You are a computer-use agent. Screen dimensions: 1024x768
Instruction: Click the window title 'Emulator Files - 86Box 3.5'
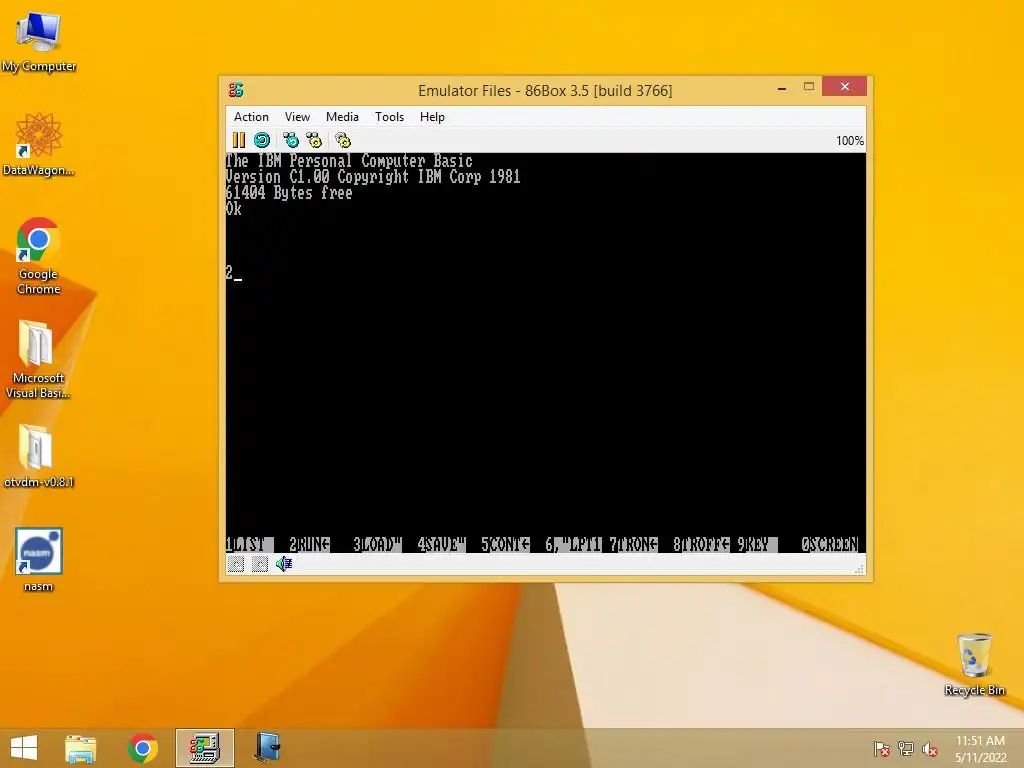545,91
